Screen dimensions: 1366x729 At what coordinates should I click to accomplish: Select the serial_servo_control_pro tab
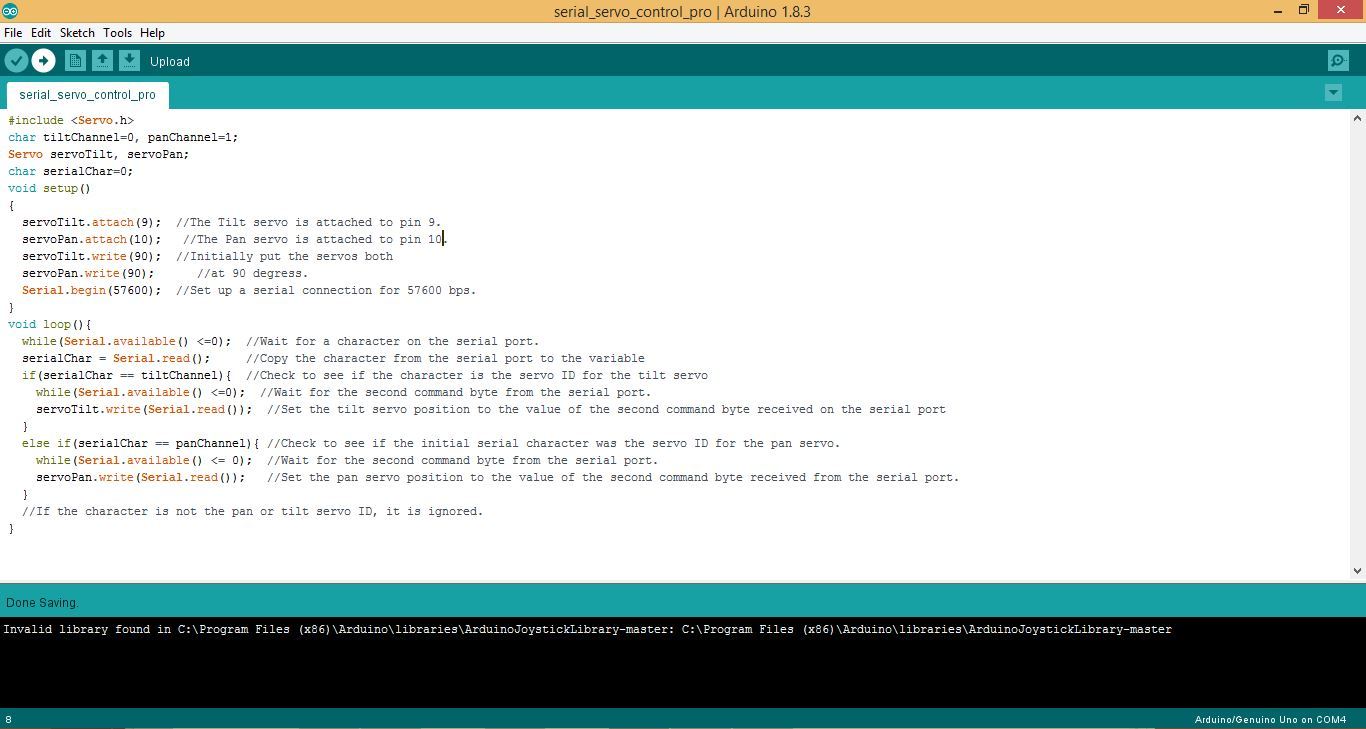click(87, 95)
